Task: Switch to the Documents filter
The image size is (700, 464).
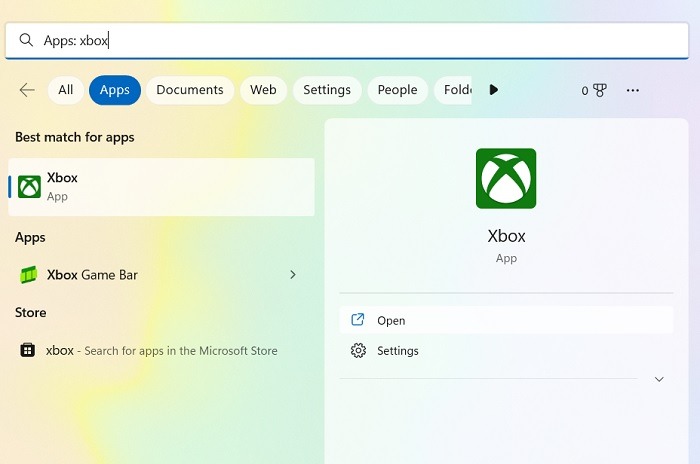Action: [190, 90]
